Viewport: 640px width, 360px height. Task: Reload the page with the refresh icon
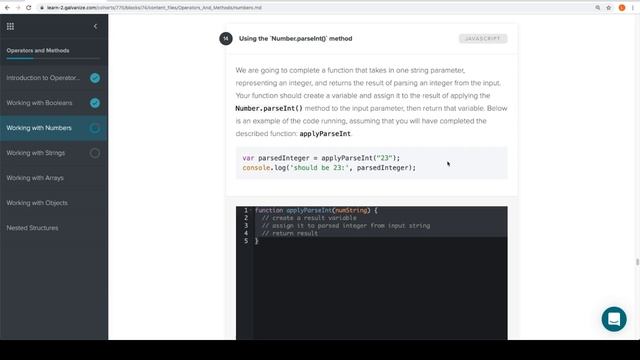point(29,8)
